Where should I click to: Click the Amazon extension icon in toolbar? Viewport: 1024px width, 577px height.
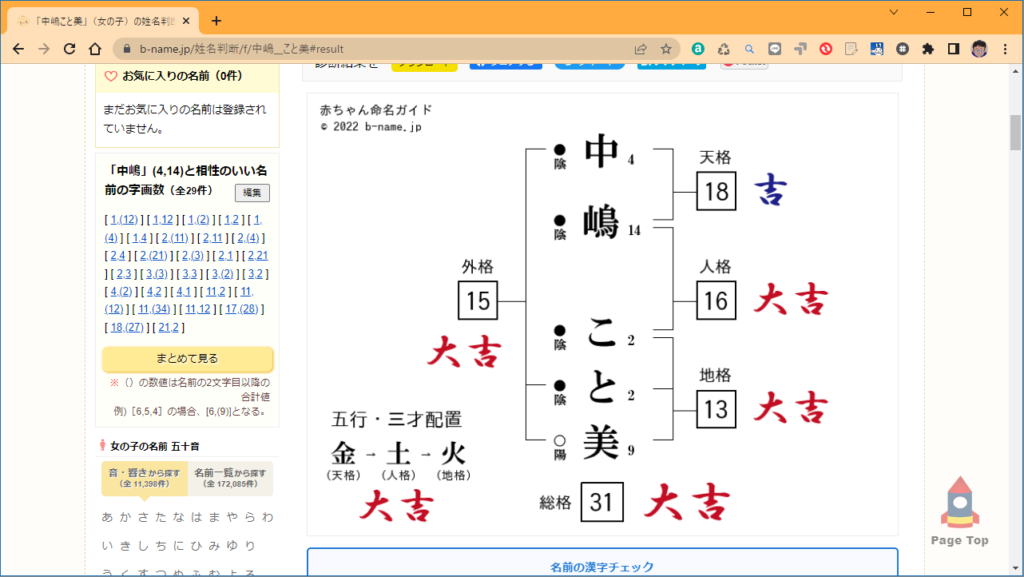click(697, 47)
